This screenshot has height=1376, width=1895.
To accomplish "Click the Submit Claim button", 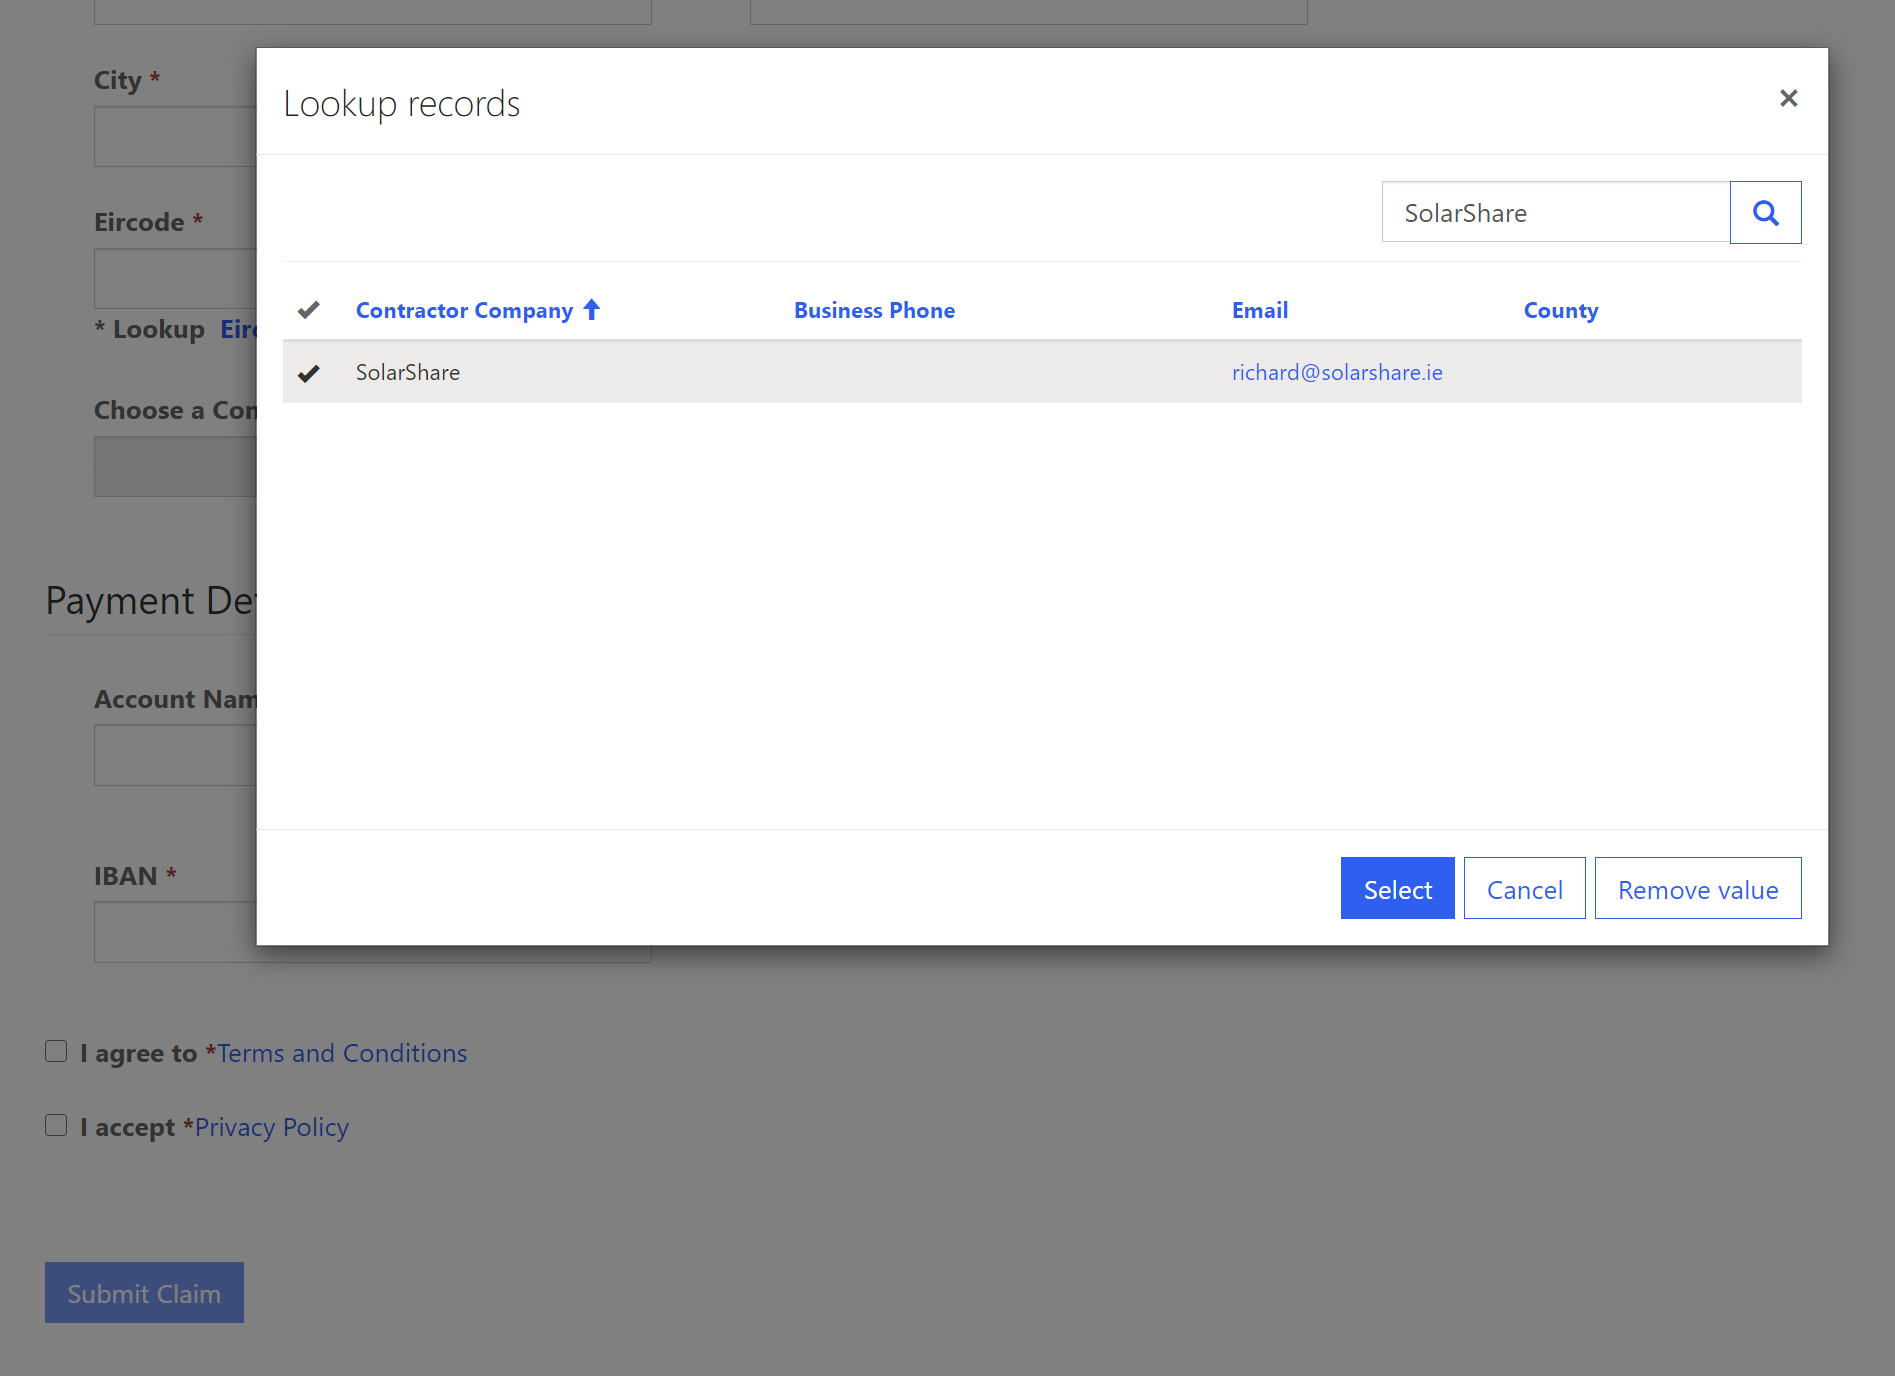I will 144,1293.
